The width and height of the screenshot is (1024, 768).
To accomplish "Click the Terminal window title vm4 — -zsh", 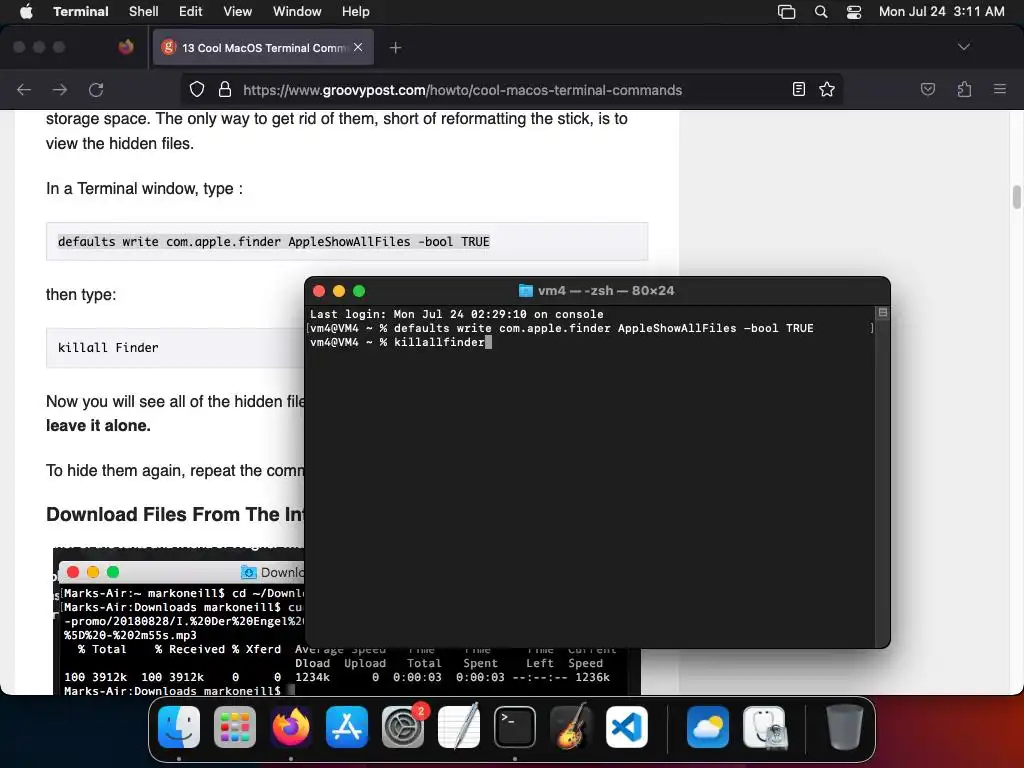I will click(x=605, y=291).
